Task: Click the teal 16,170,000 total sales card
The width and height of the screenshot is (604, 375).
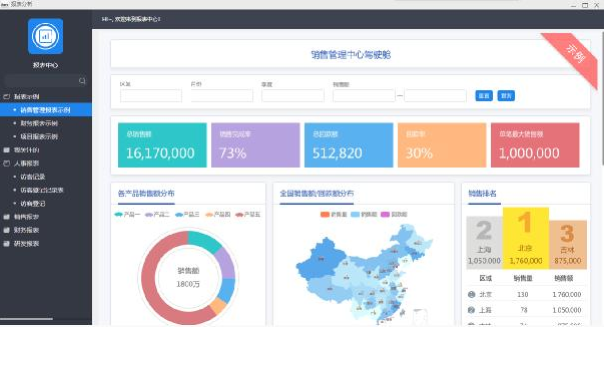Action: tap(162, 145)
